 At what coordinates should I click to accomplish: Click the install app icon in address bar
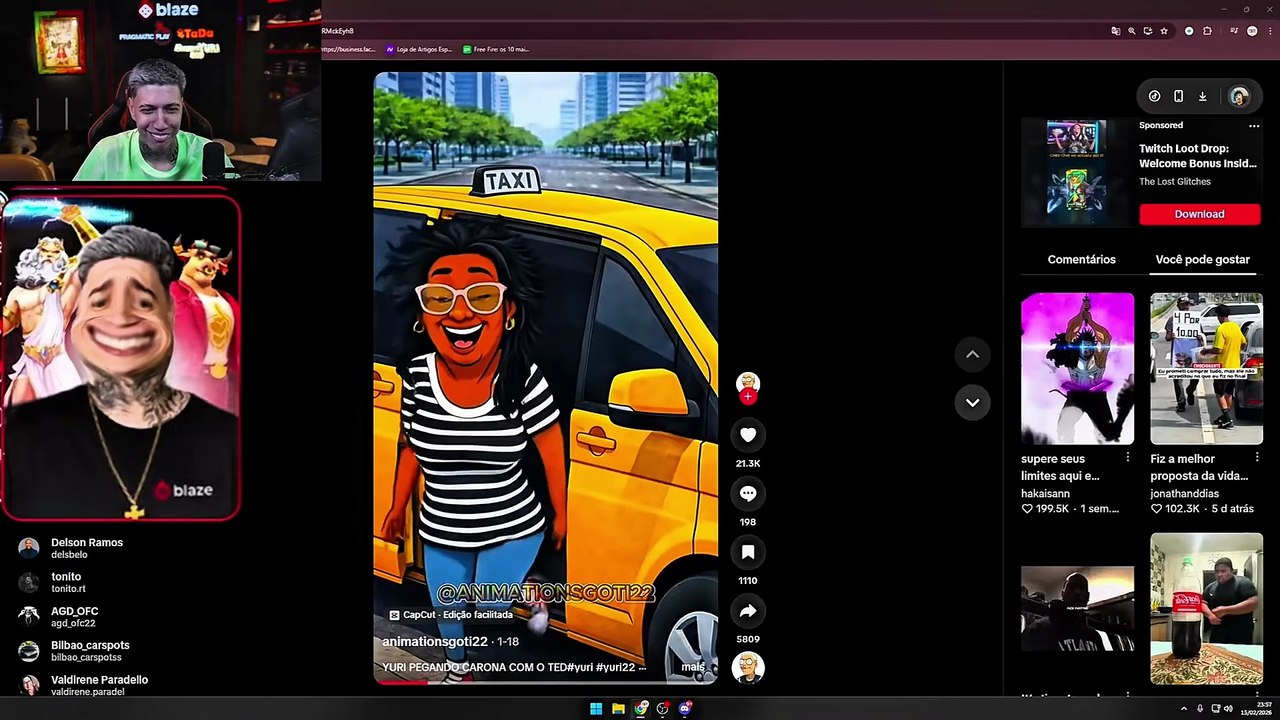tap(1148, 31)
